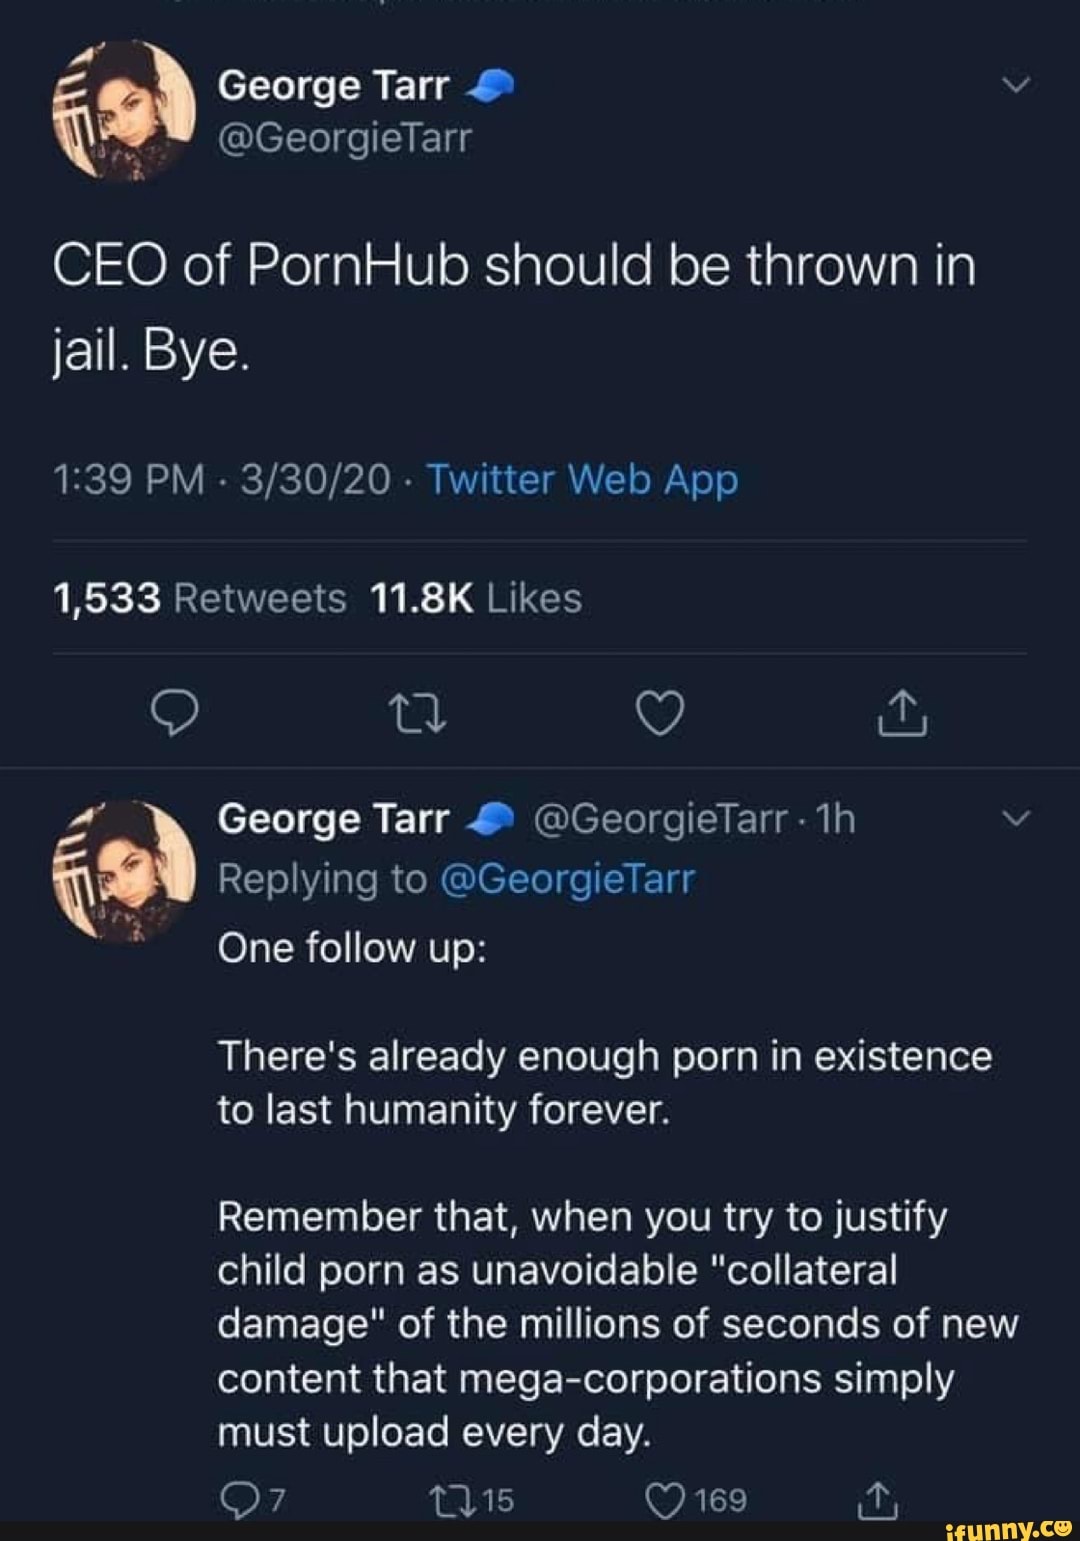Reply to the main tweet

pyautogui.click(x=174, y=714)
